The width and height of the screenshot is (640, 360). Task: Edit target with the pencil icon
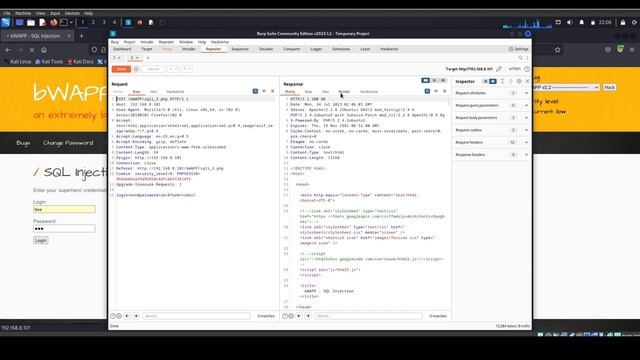499,69
